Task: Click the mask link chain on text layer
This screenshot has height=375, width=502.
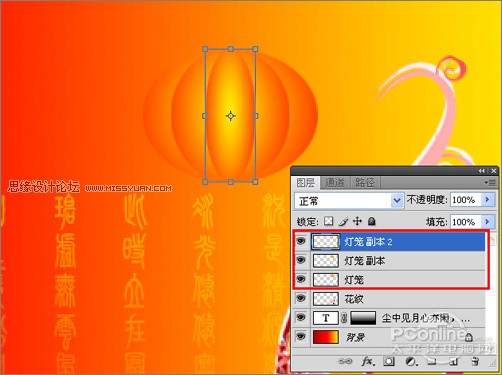Action: 344,318
